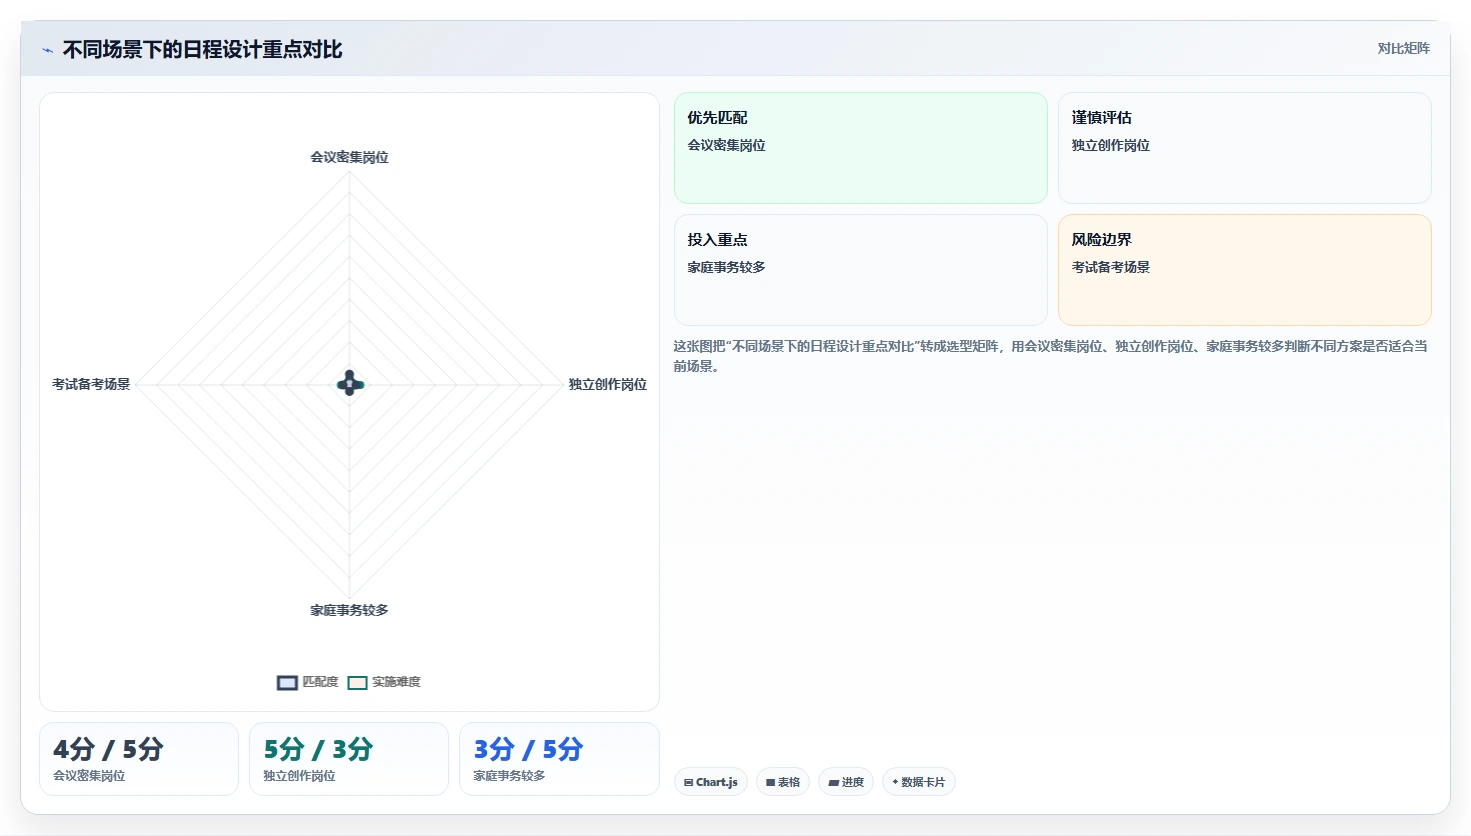This screenshot has width=1471, height=836.
Task: Click the 会议密集岗位 radar axis label
Action: 349,157
